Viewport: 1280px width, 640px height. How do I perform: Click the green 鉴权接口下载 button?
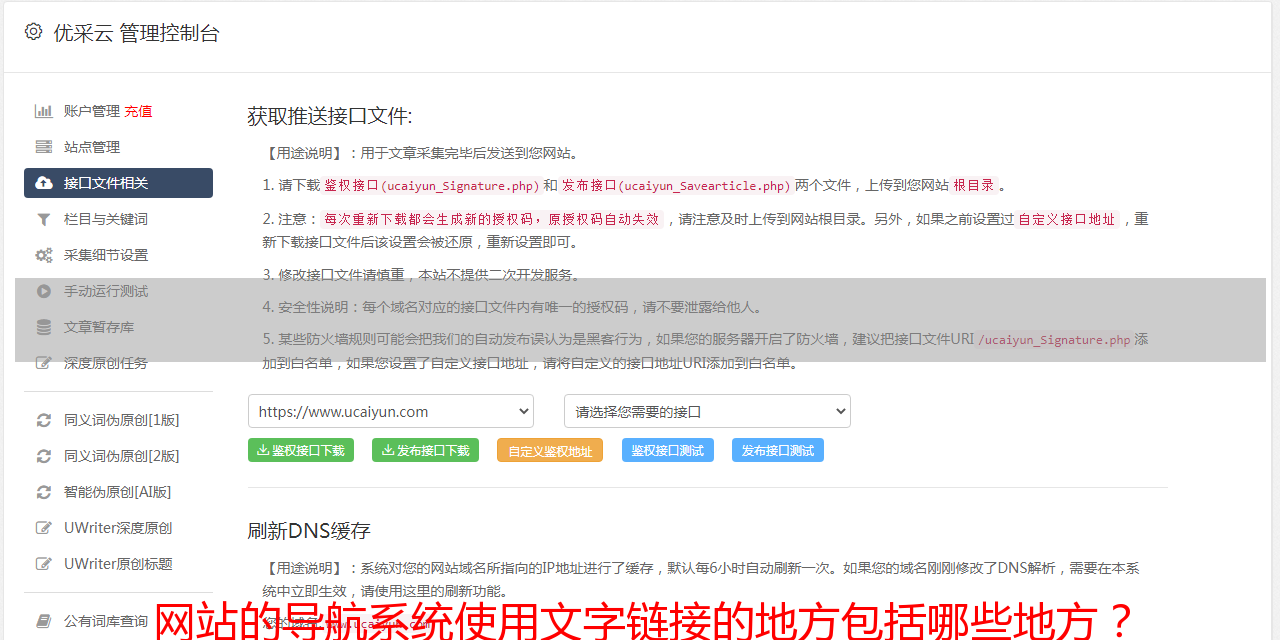click(x=300, y=450)
